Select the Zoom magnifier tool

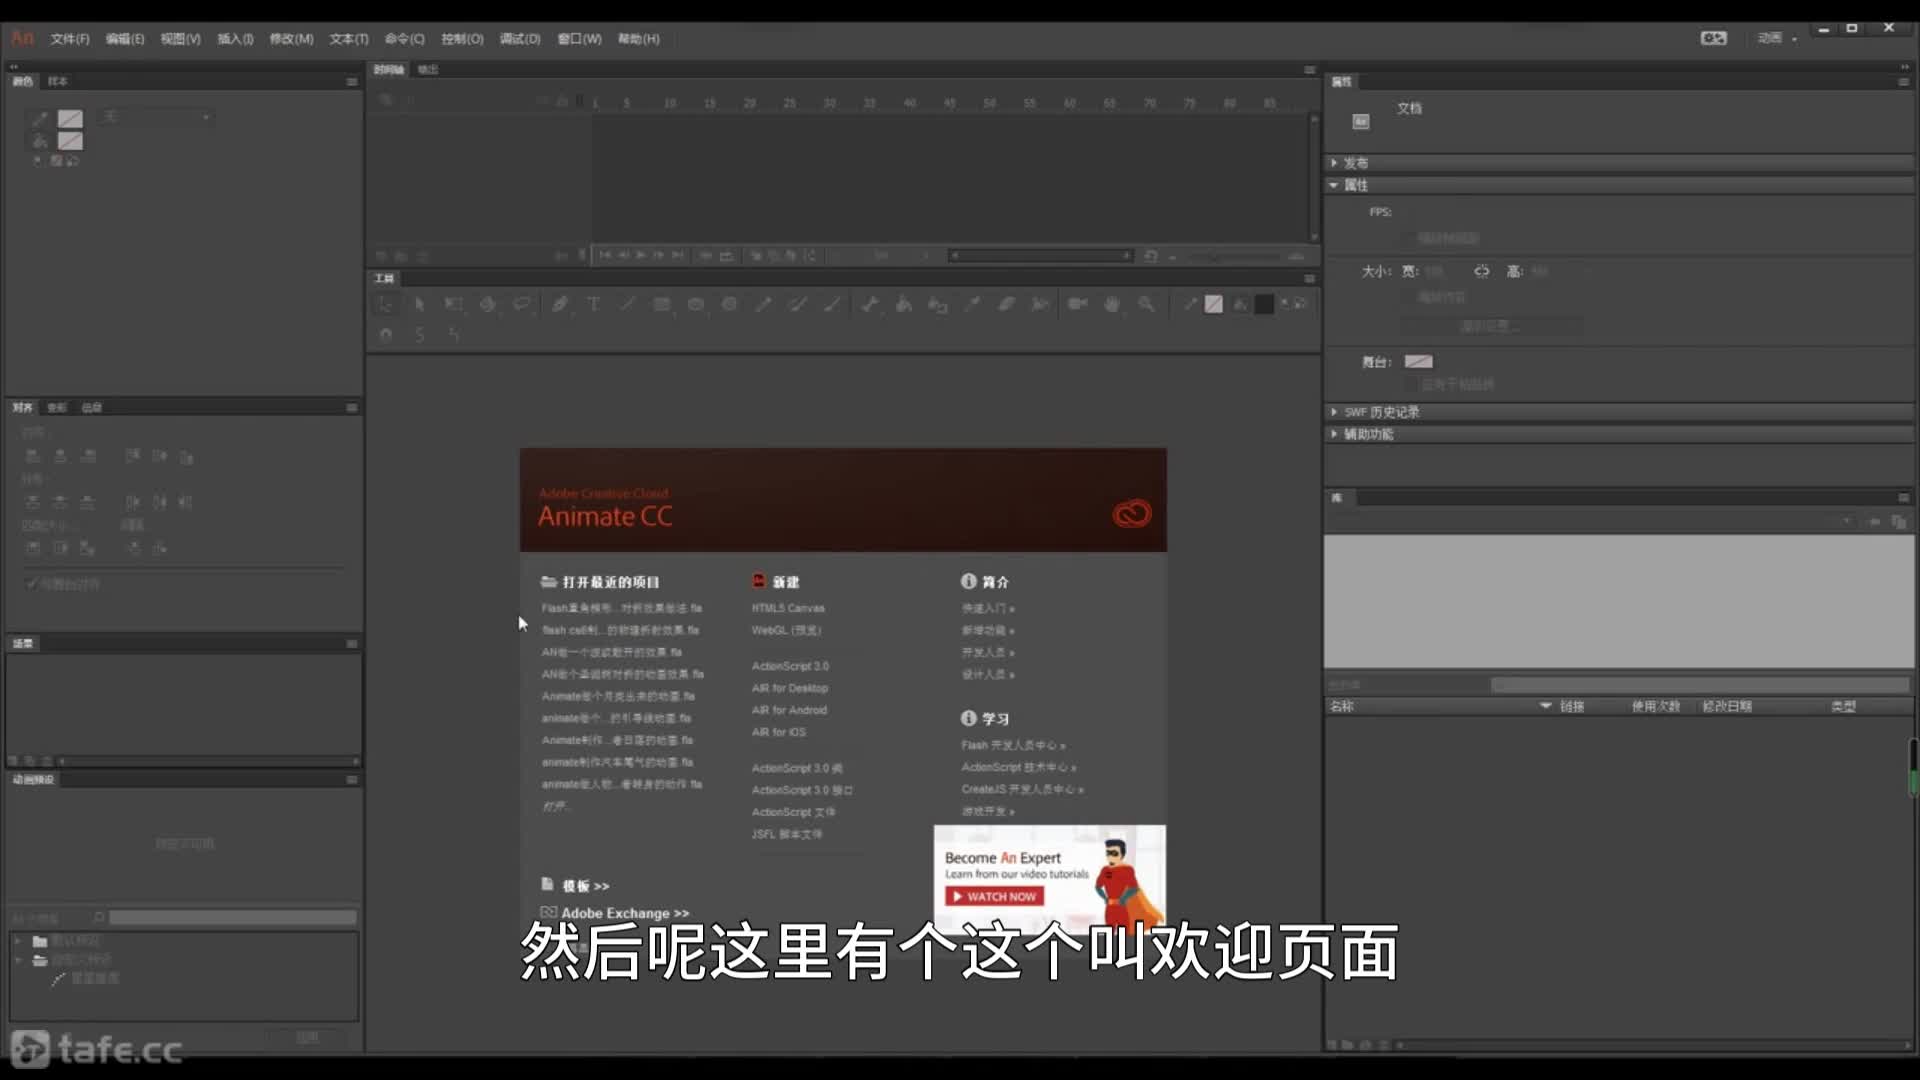pos(1146,304)
